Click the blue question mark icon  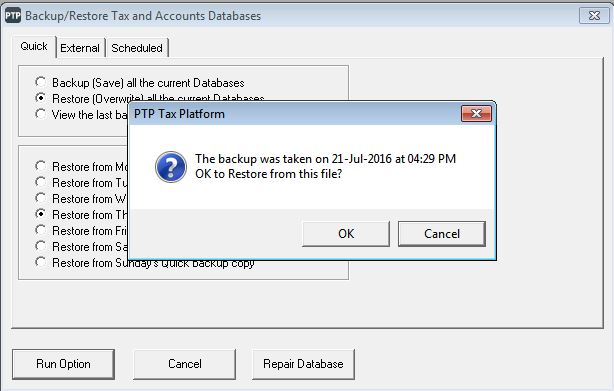tap(171, 167)
